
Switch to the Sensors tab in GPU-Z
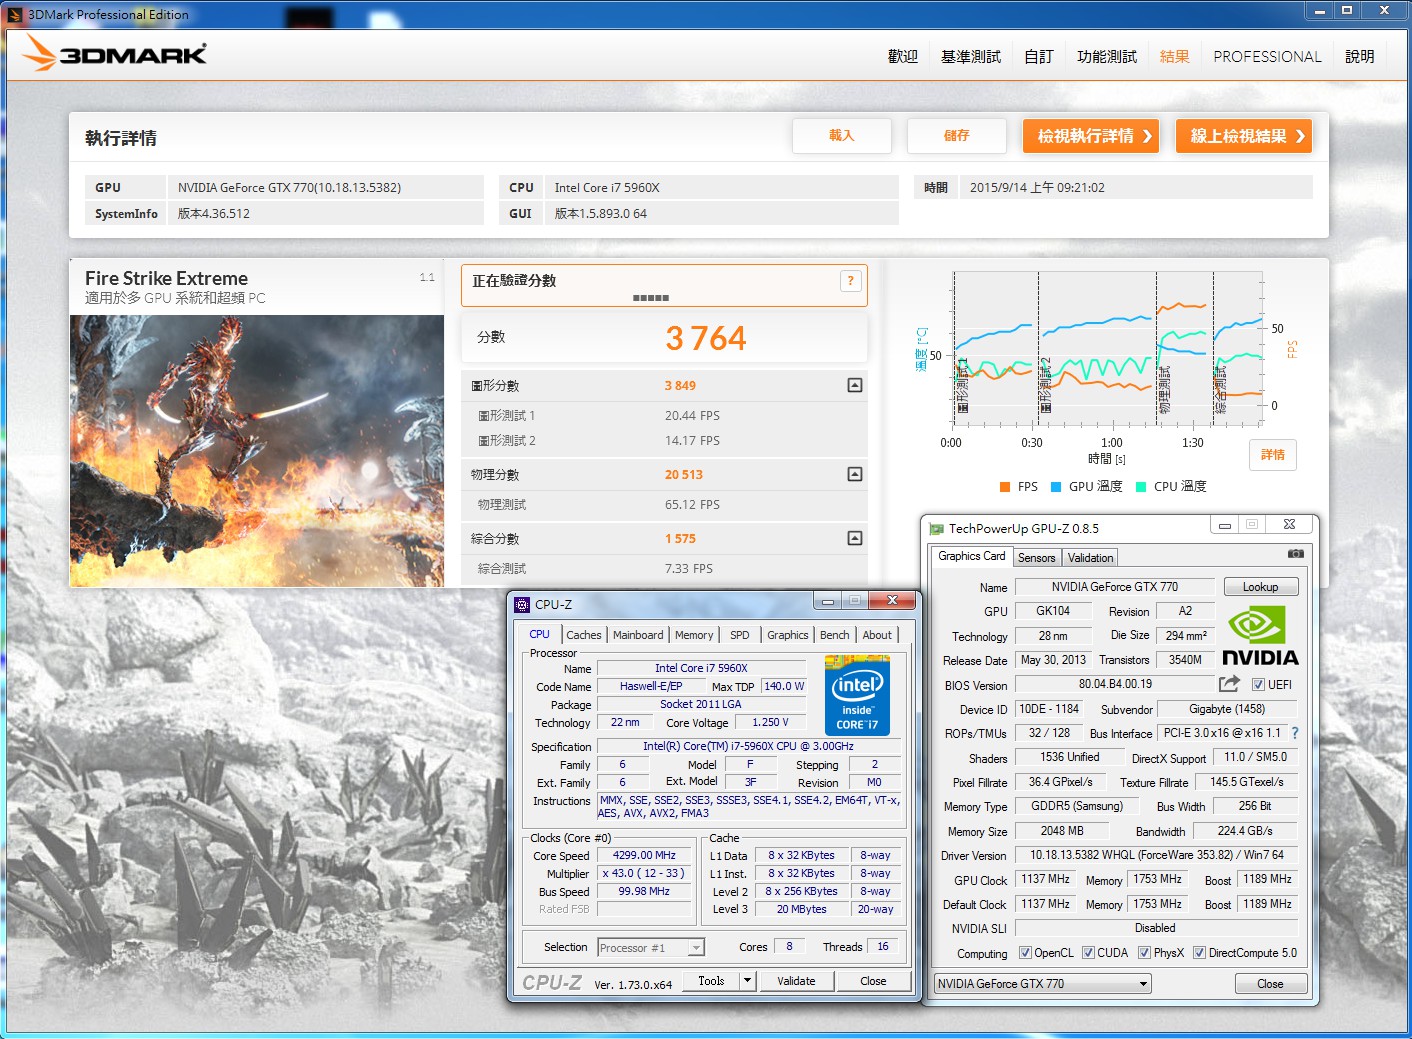pos(1037,558)
